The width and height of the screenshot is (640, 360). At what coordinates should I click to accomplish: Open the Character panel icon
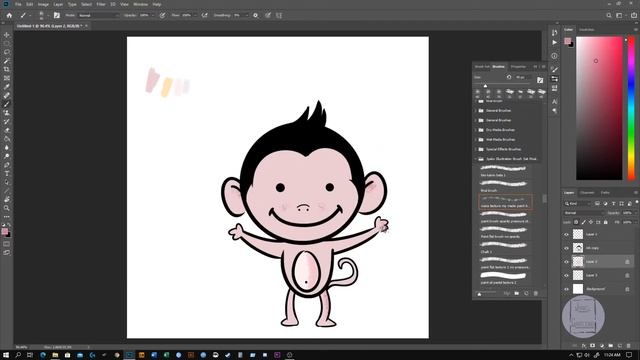coord(554,101)
